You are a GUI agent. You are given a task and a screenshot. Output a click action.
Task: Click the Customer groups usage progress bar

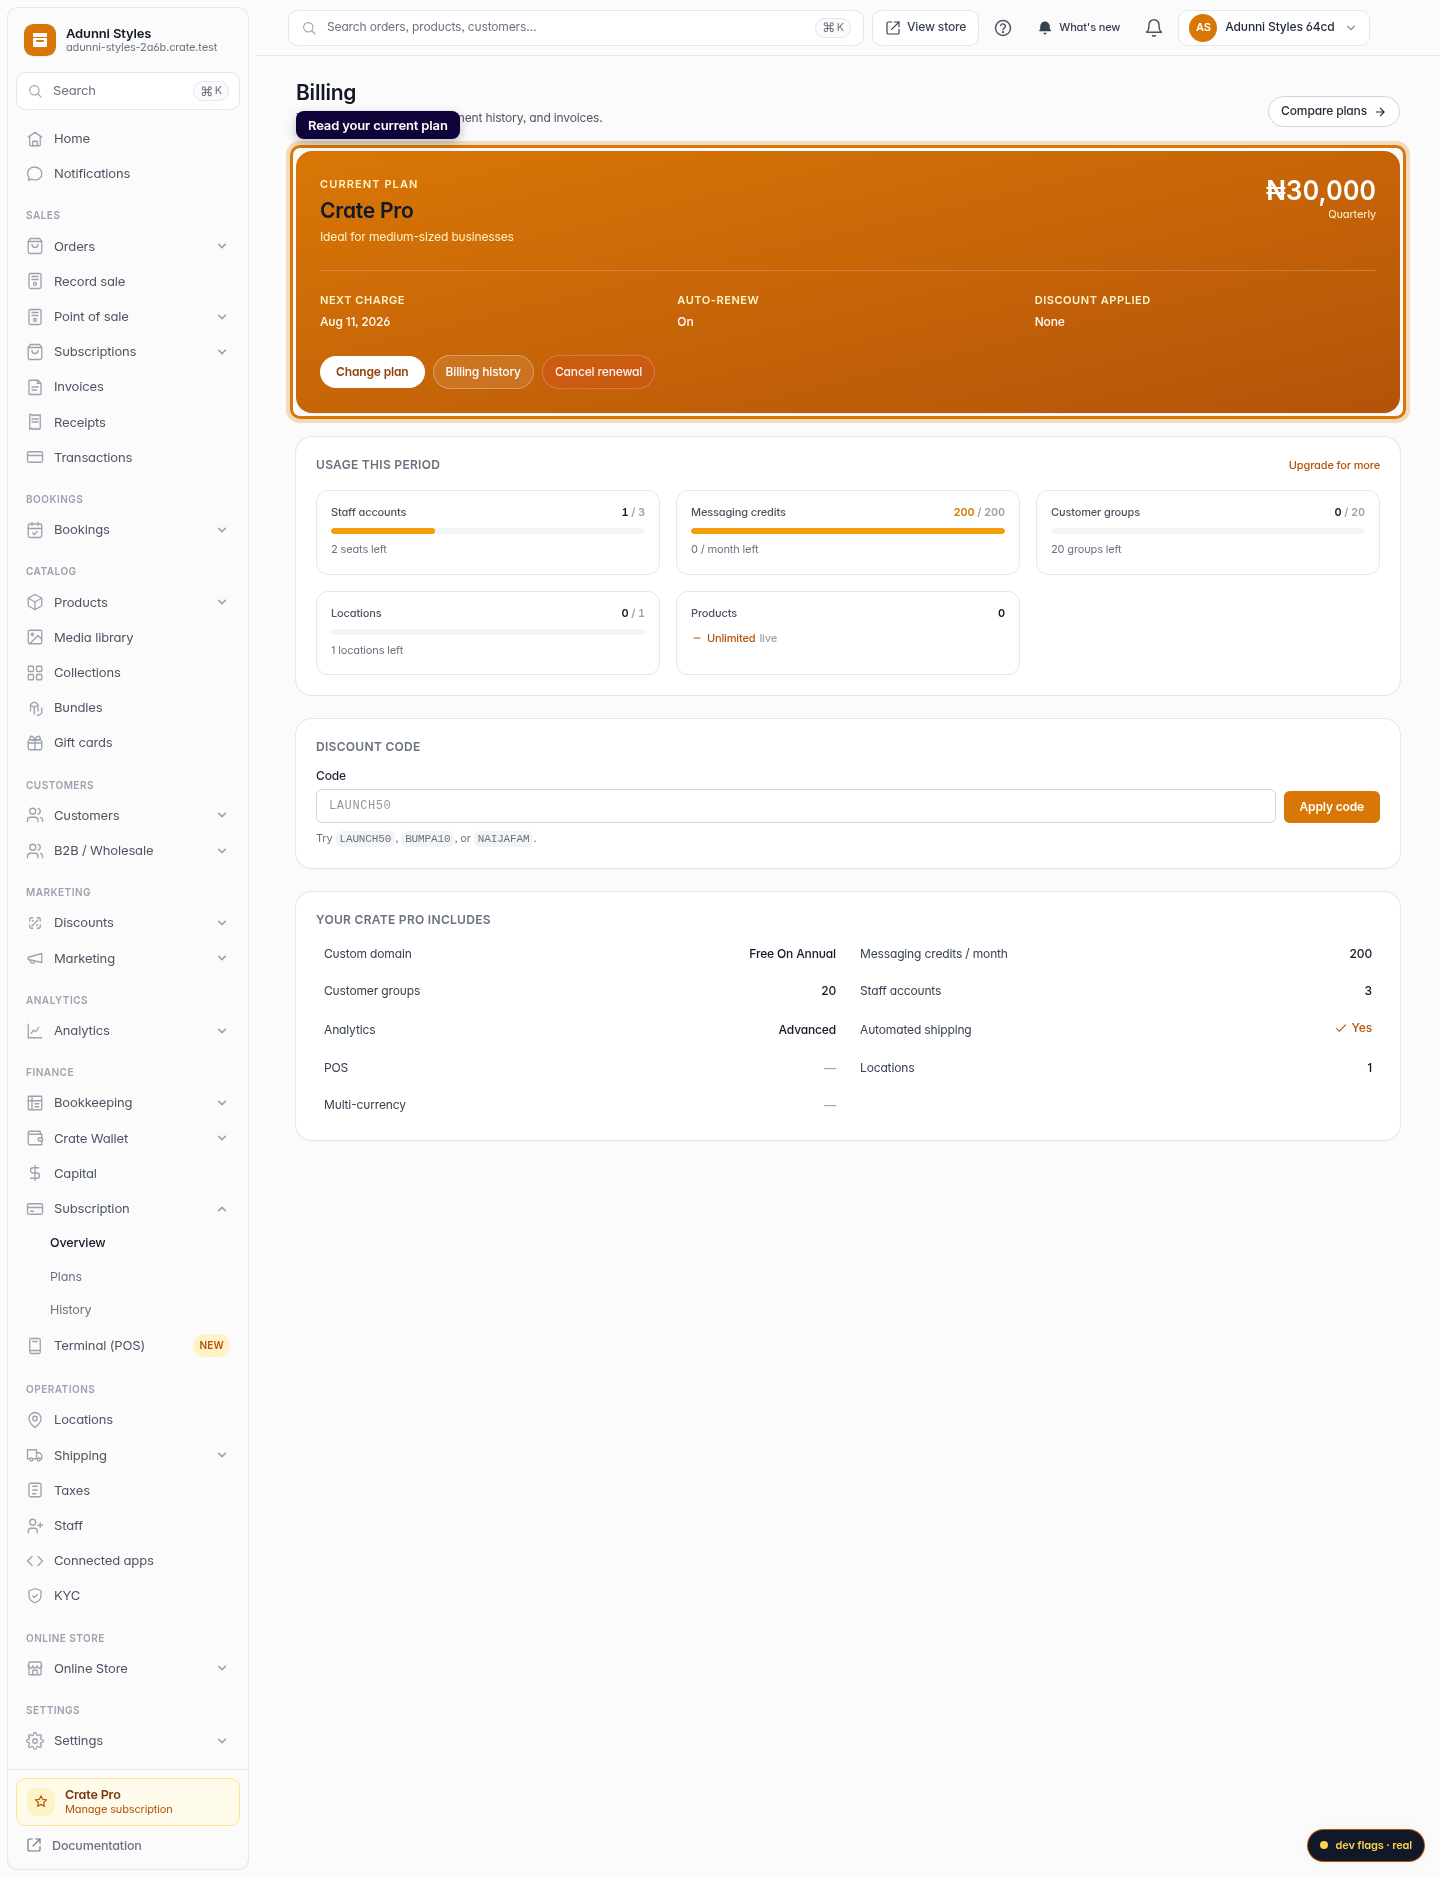(1208, 531)
